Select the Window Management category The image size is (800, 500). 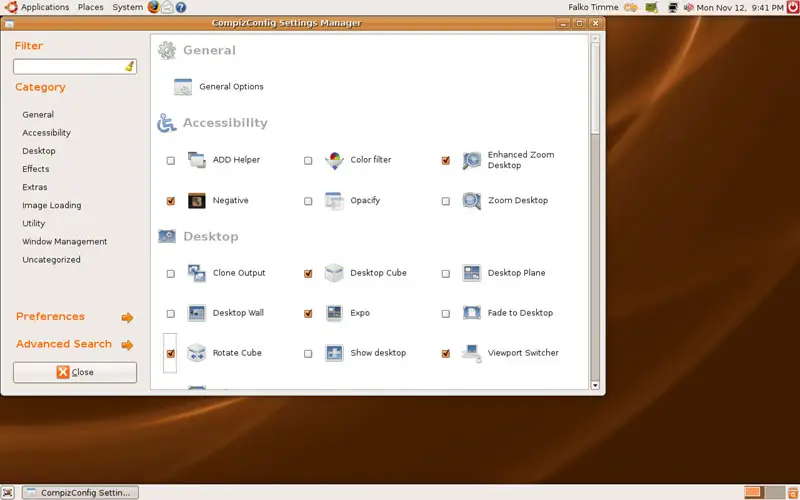[65, 241]
